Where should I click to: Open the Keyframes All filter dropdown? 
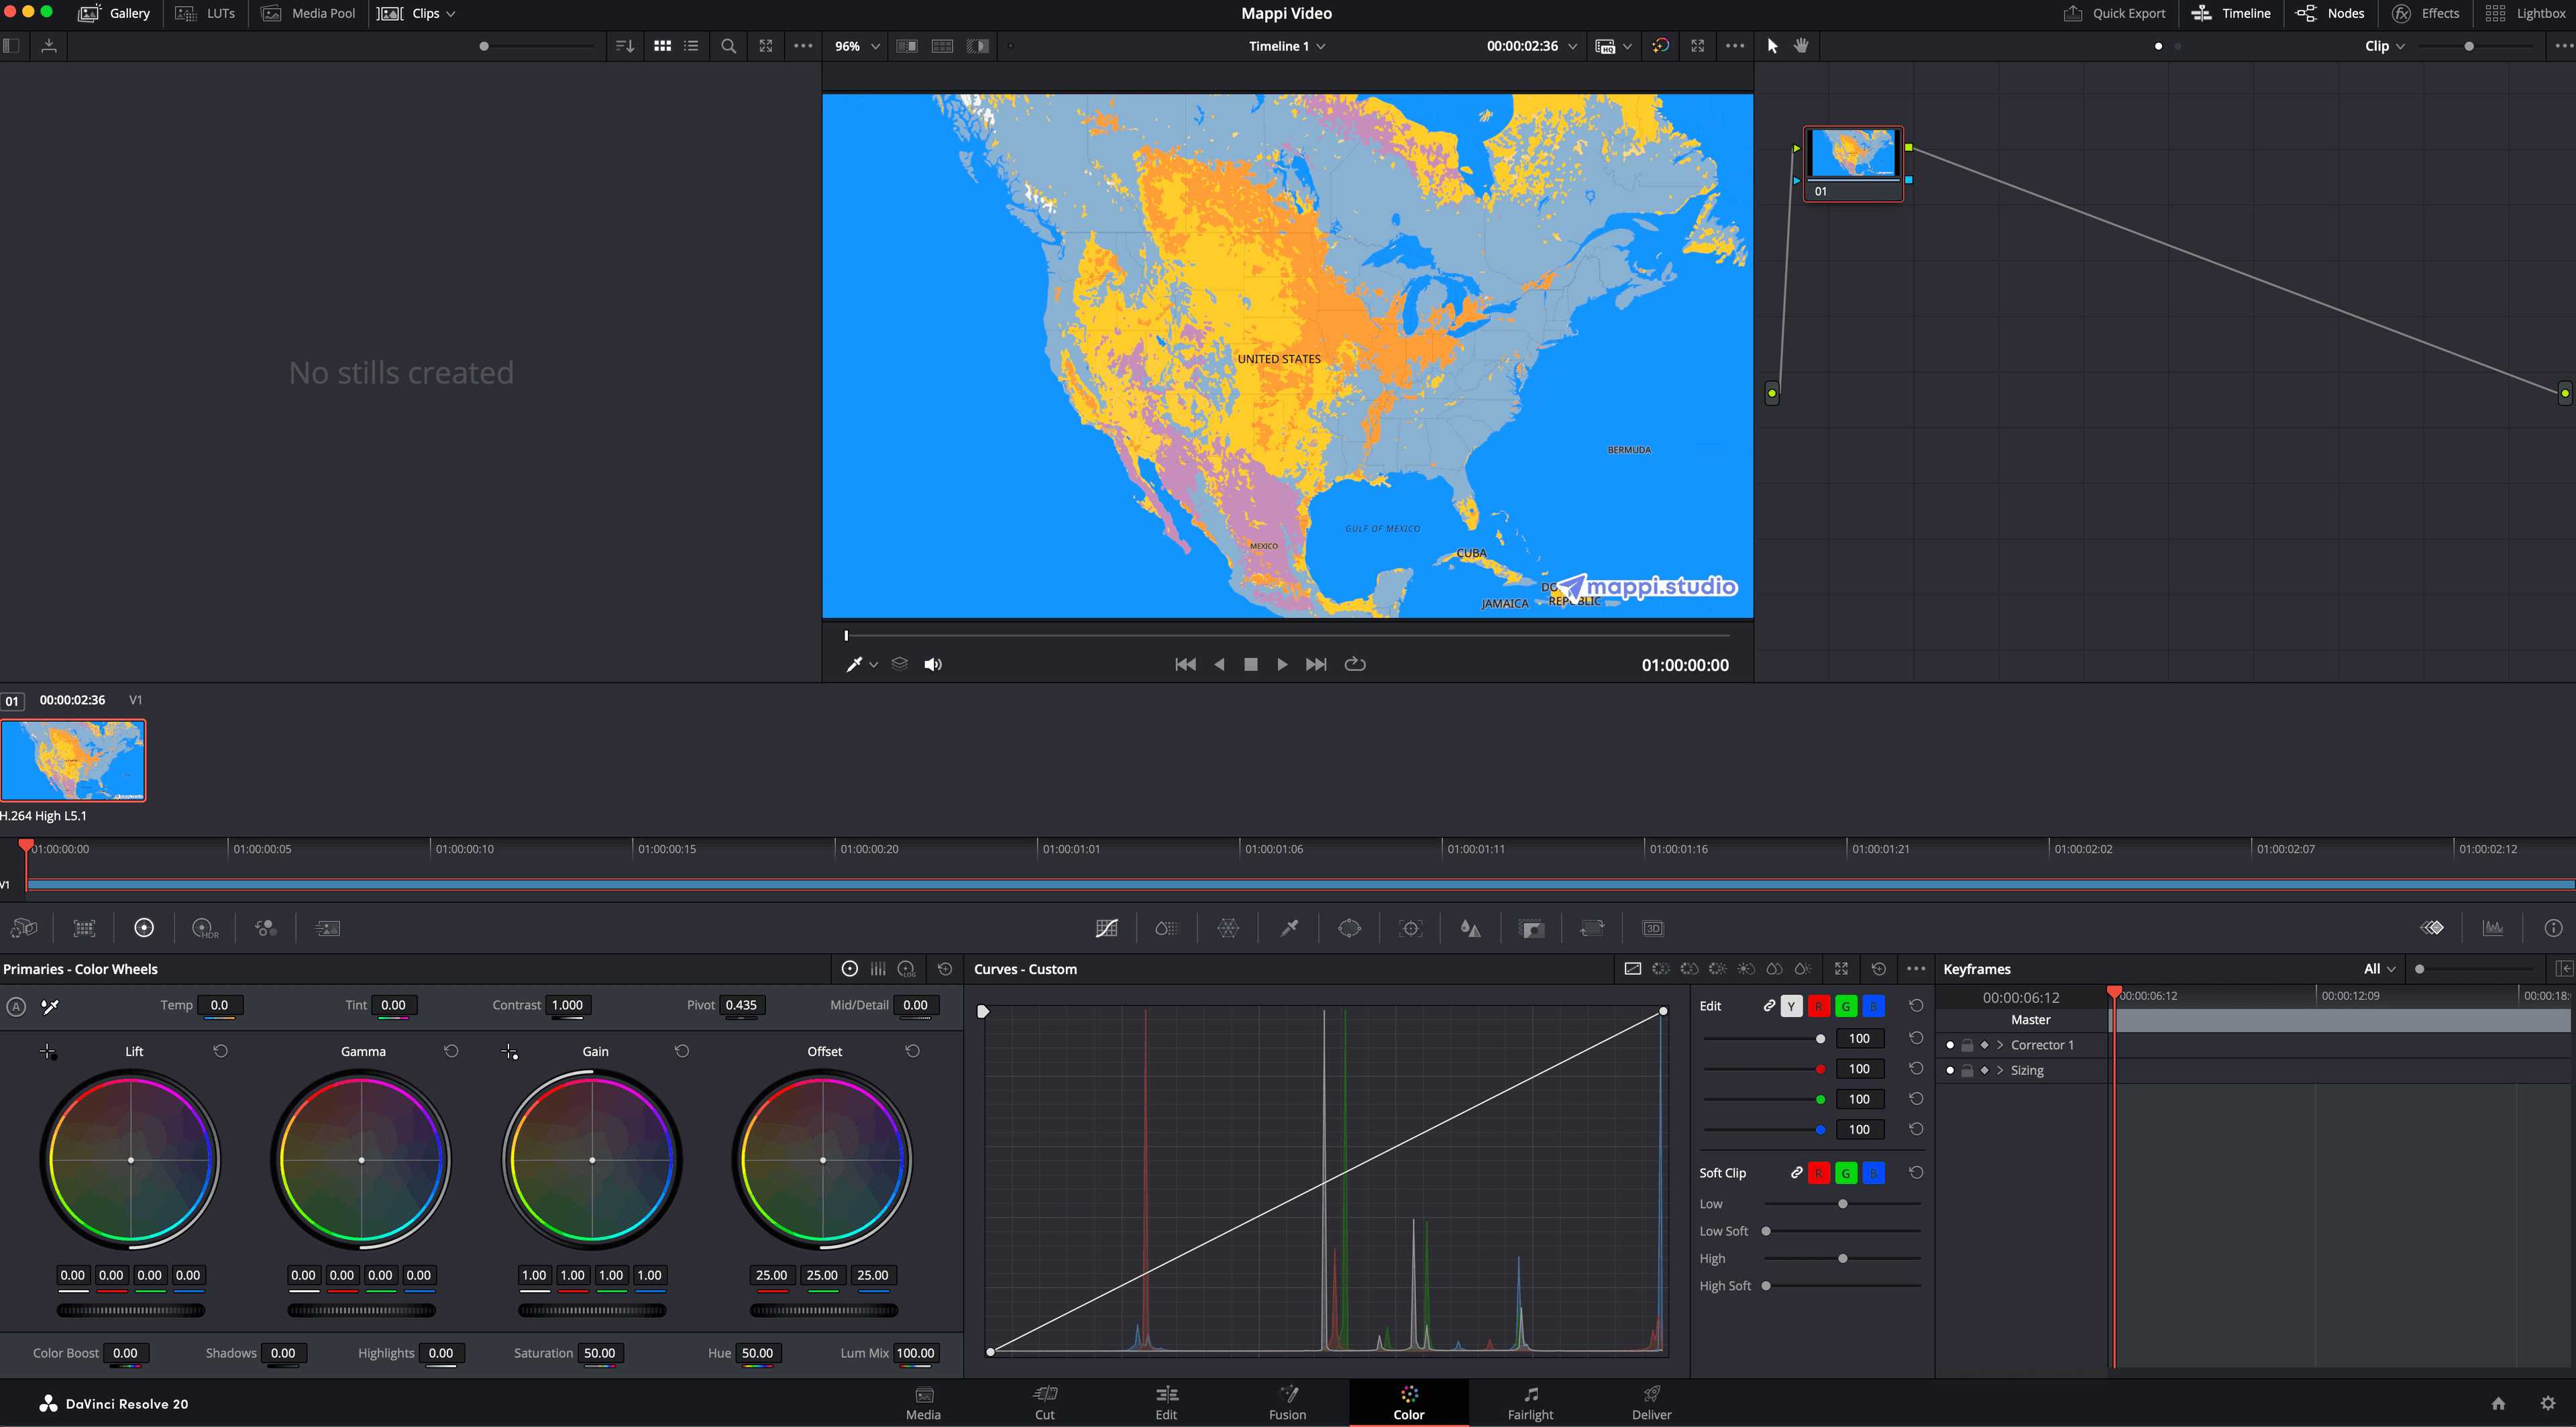pos(2391,969)
